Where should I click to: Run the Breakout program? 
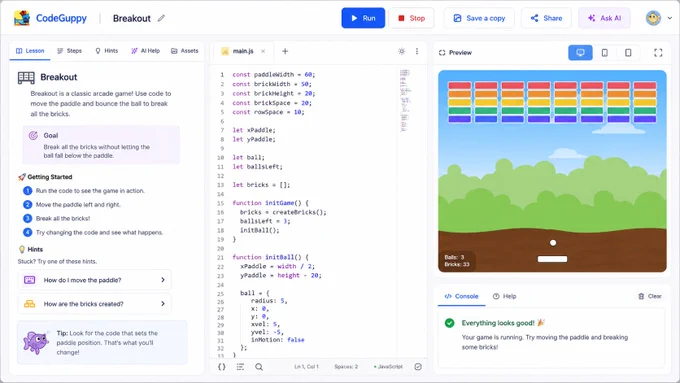coord(363,18)
